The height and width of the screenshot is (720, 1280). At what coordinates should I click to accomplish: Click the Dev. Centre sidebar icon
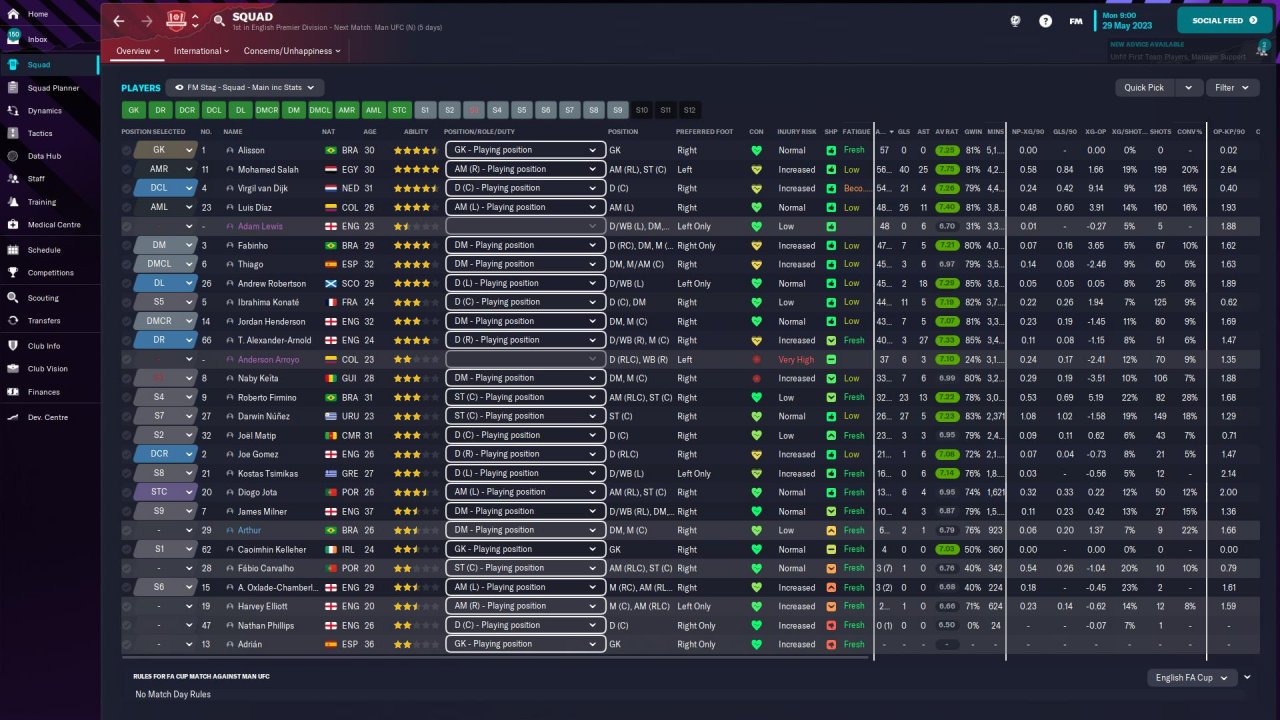click(14, 417)
